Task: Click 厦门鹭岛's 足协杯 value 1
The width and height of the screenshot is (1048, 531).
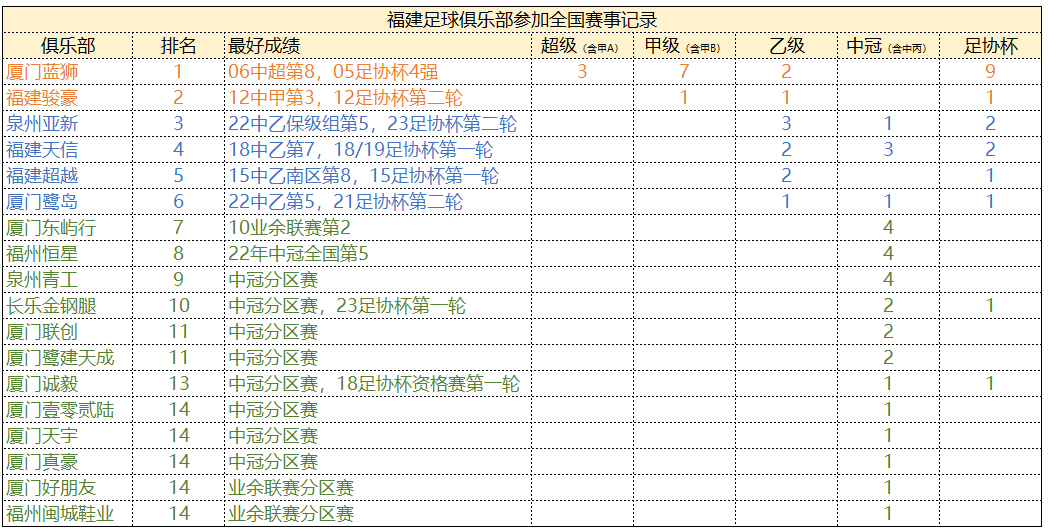Action: pyautogui.click(x=990, y=201)
